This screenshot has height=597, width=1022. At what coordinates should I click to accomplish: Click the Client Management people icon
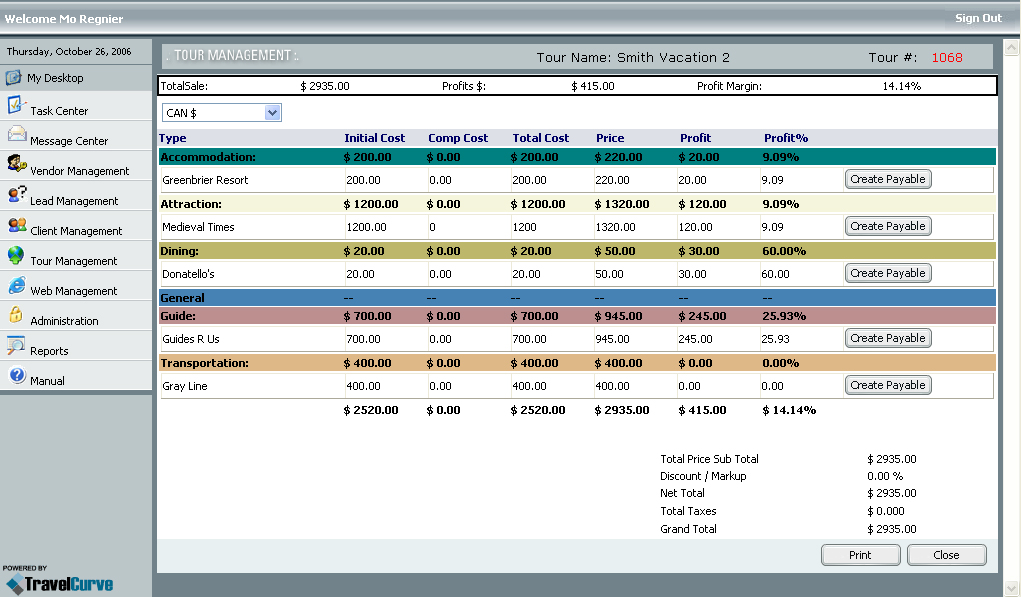[x=17, y=225]
